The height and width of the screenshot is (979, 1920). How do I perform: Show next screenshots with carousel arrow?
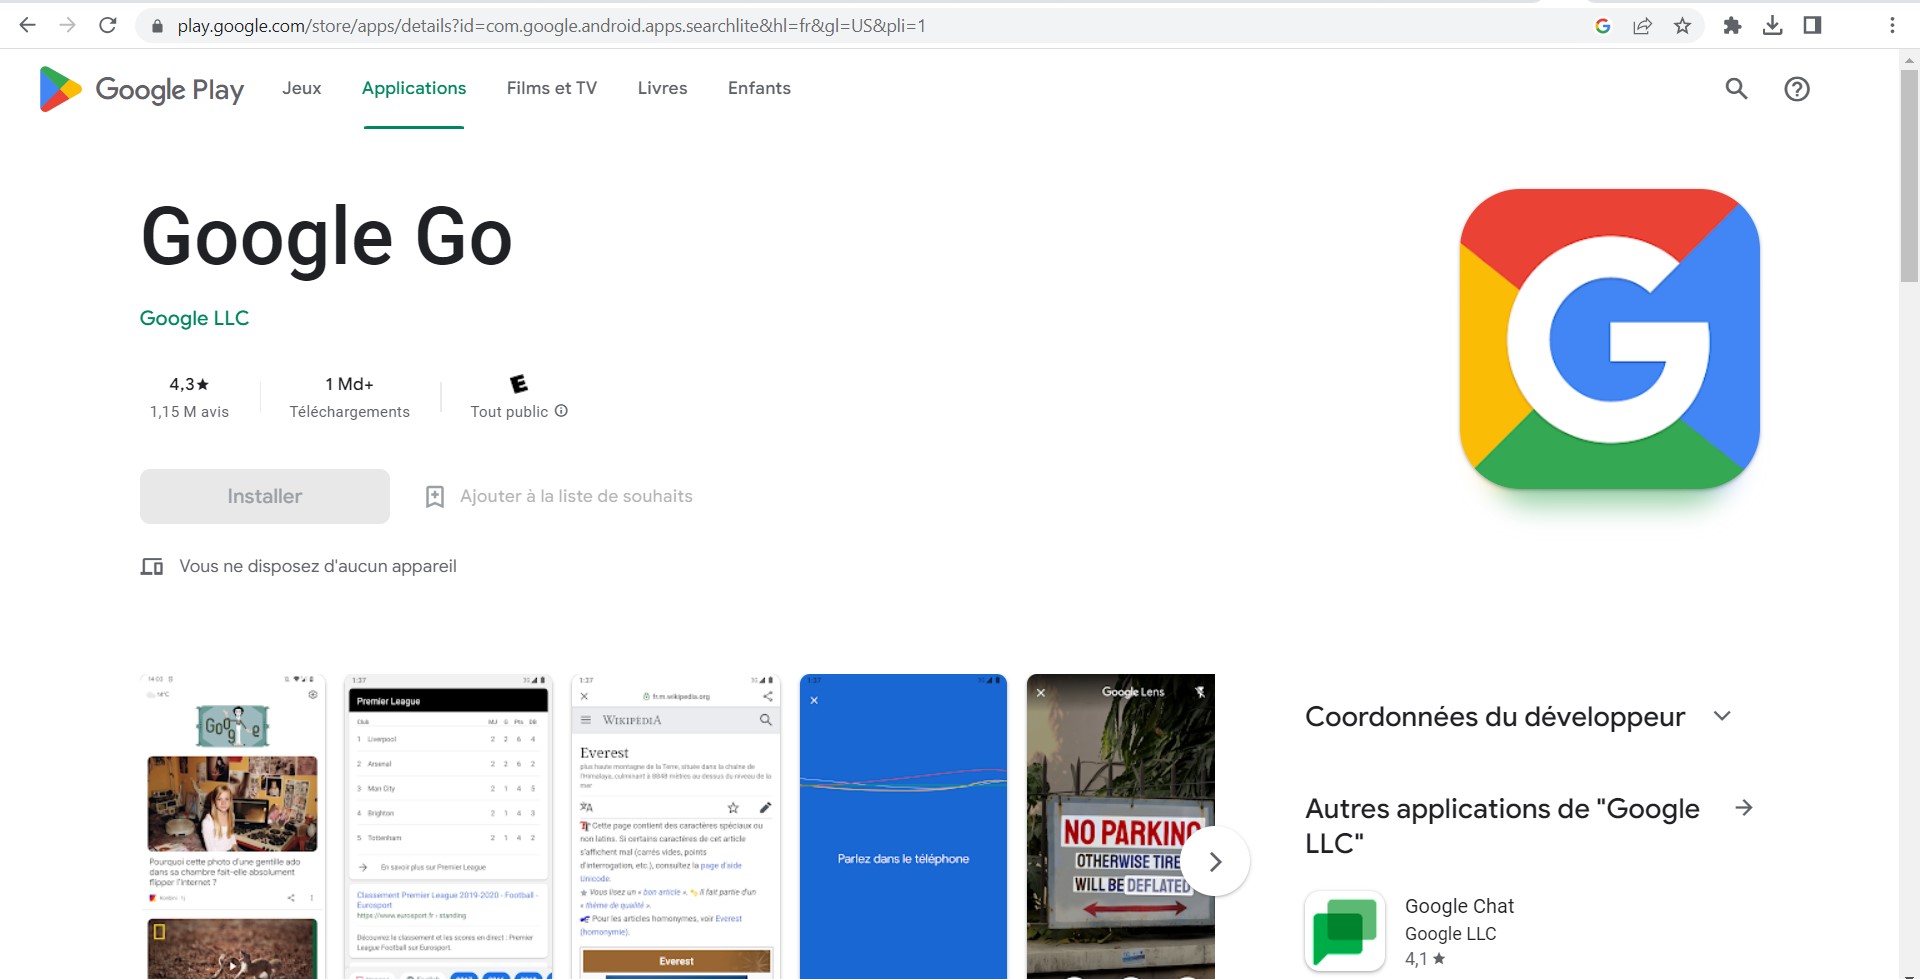pyautogui.click(x=1215, y=861)
